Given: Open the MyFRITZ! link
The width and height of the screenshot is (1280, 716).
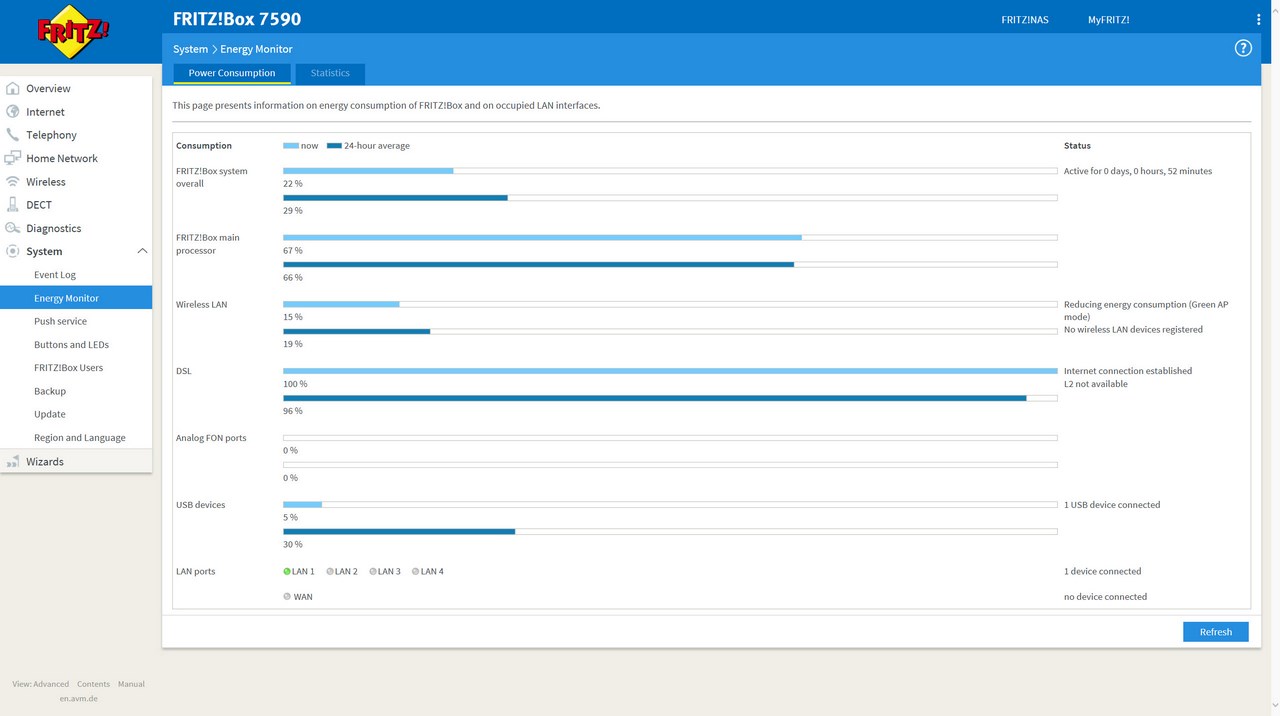Looking at the screenshot, I should click(1108, 20).
